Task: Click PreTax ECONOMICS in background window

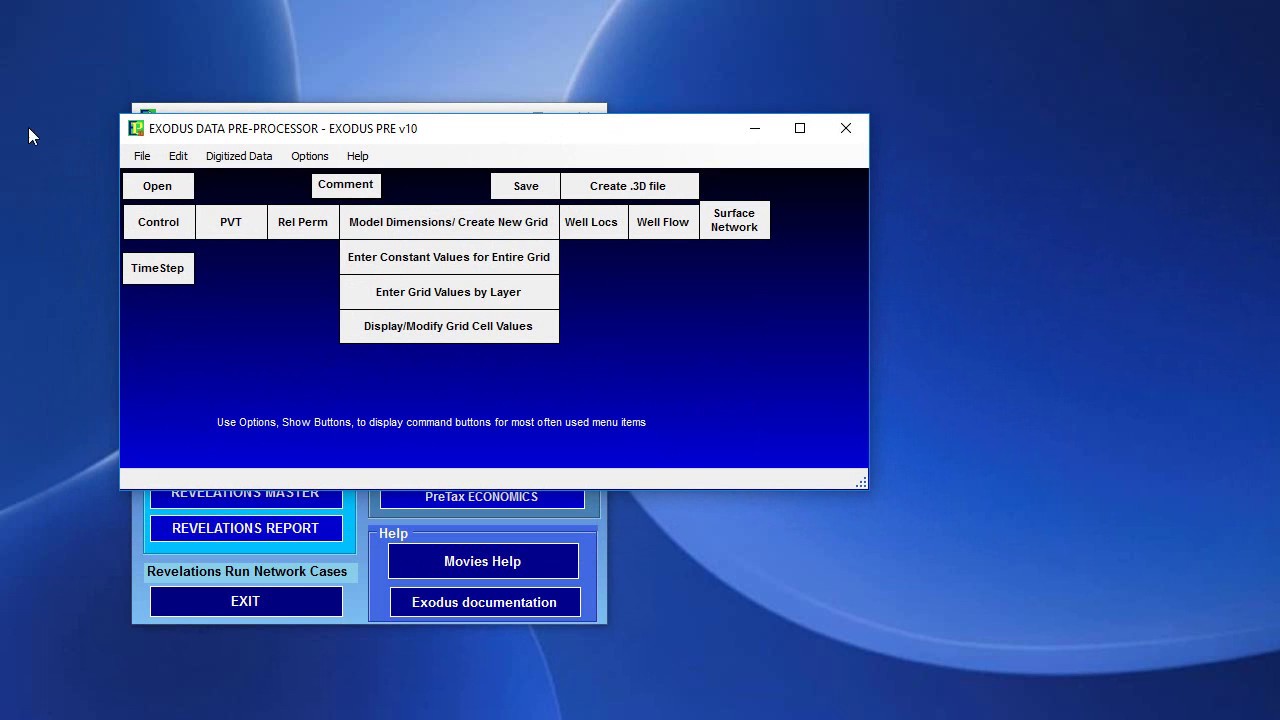Action: [482, 498]
